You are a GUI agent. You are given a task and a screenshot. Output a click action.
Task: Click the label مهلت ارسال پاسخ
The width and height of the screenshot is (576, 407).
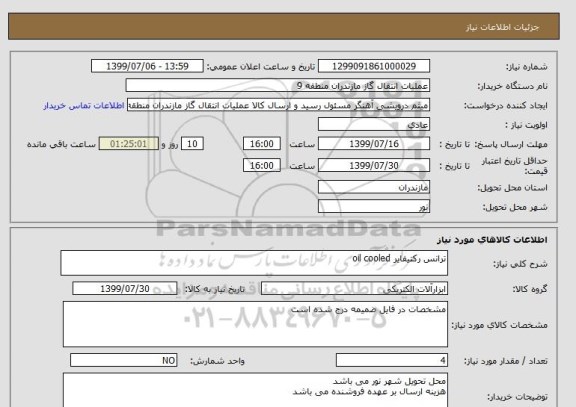511,144
